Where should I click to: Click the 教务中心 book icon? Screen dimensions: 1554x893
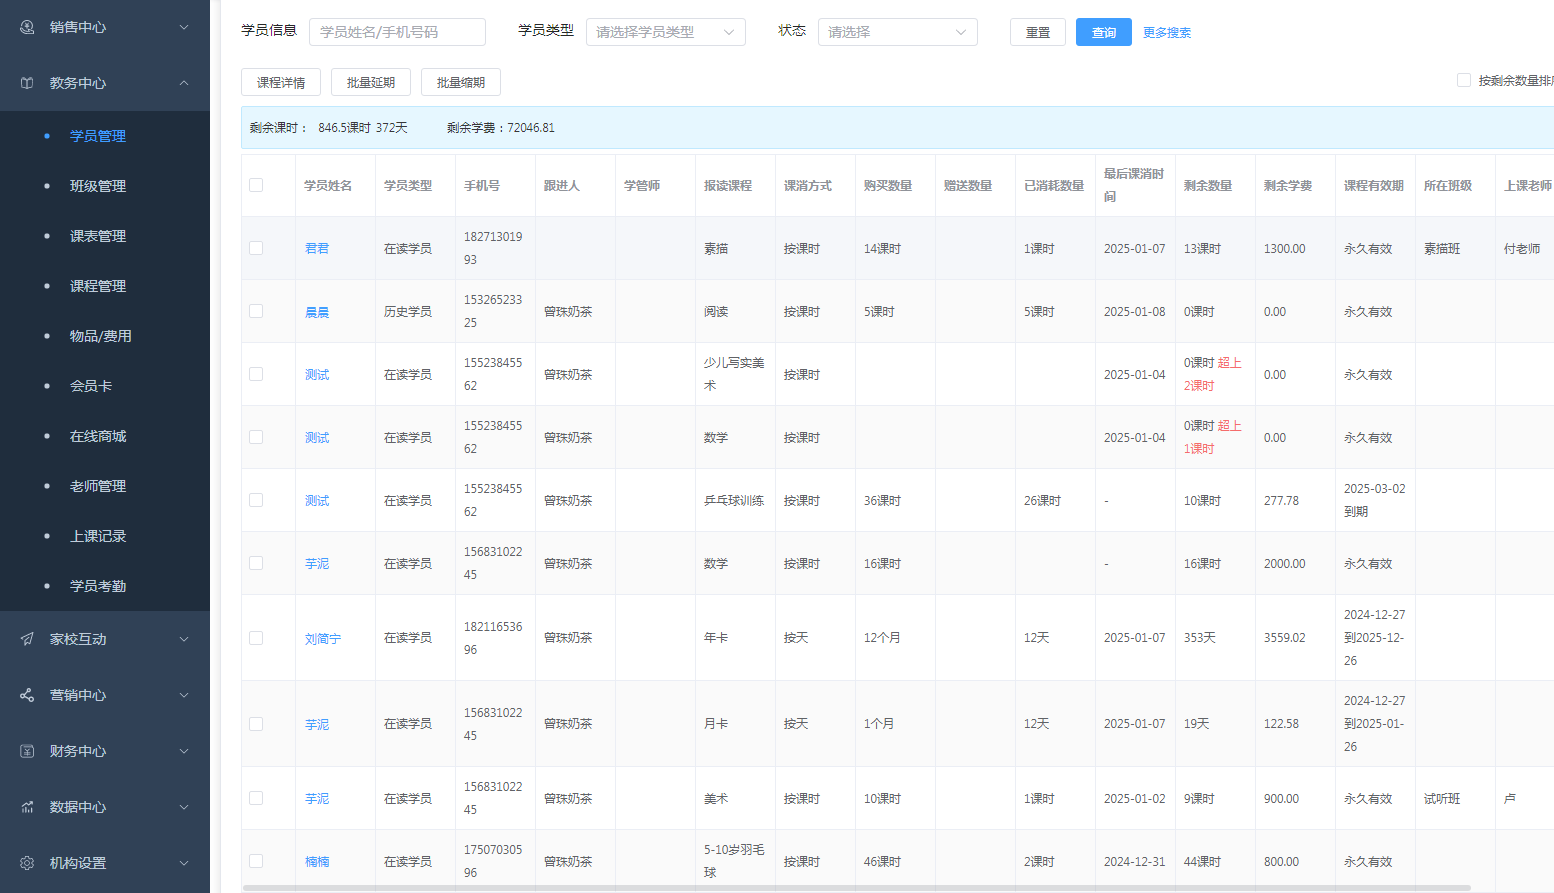pyautogui.click(x=27, y=83)
